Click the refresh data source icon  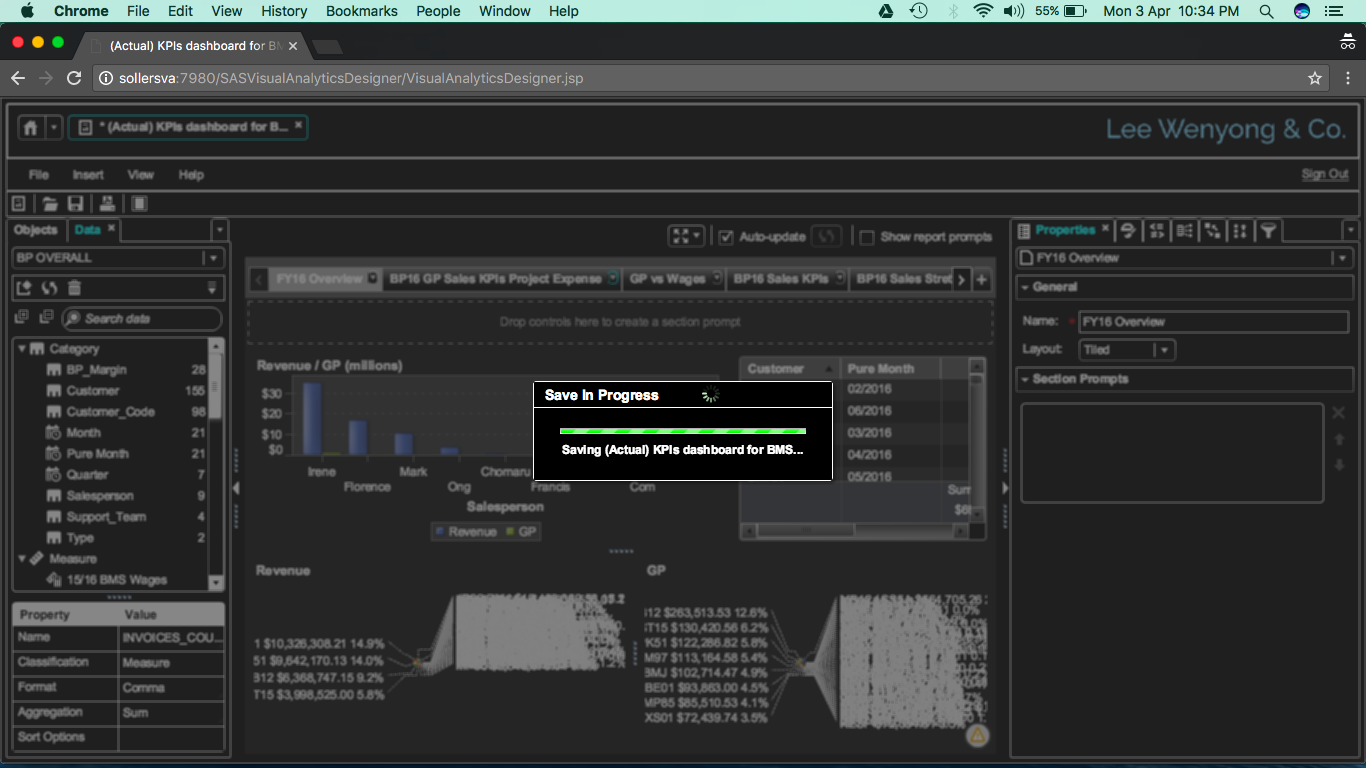(49, 288)
